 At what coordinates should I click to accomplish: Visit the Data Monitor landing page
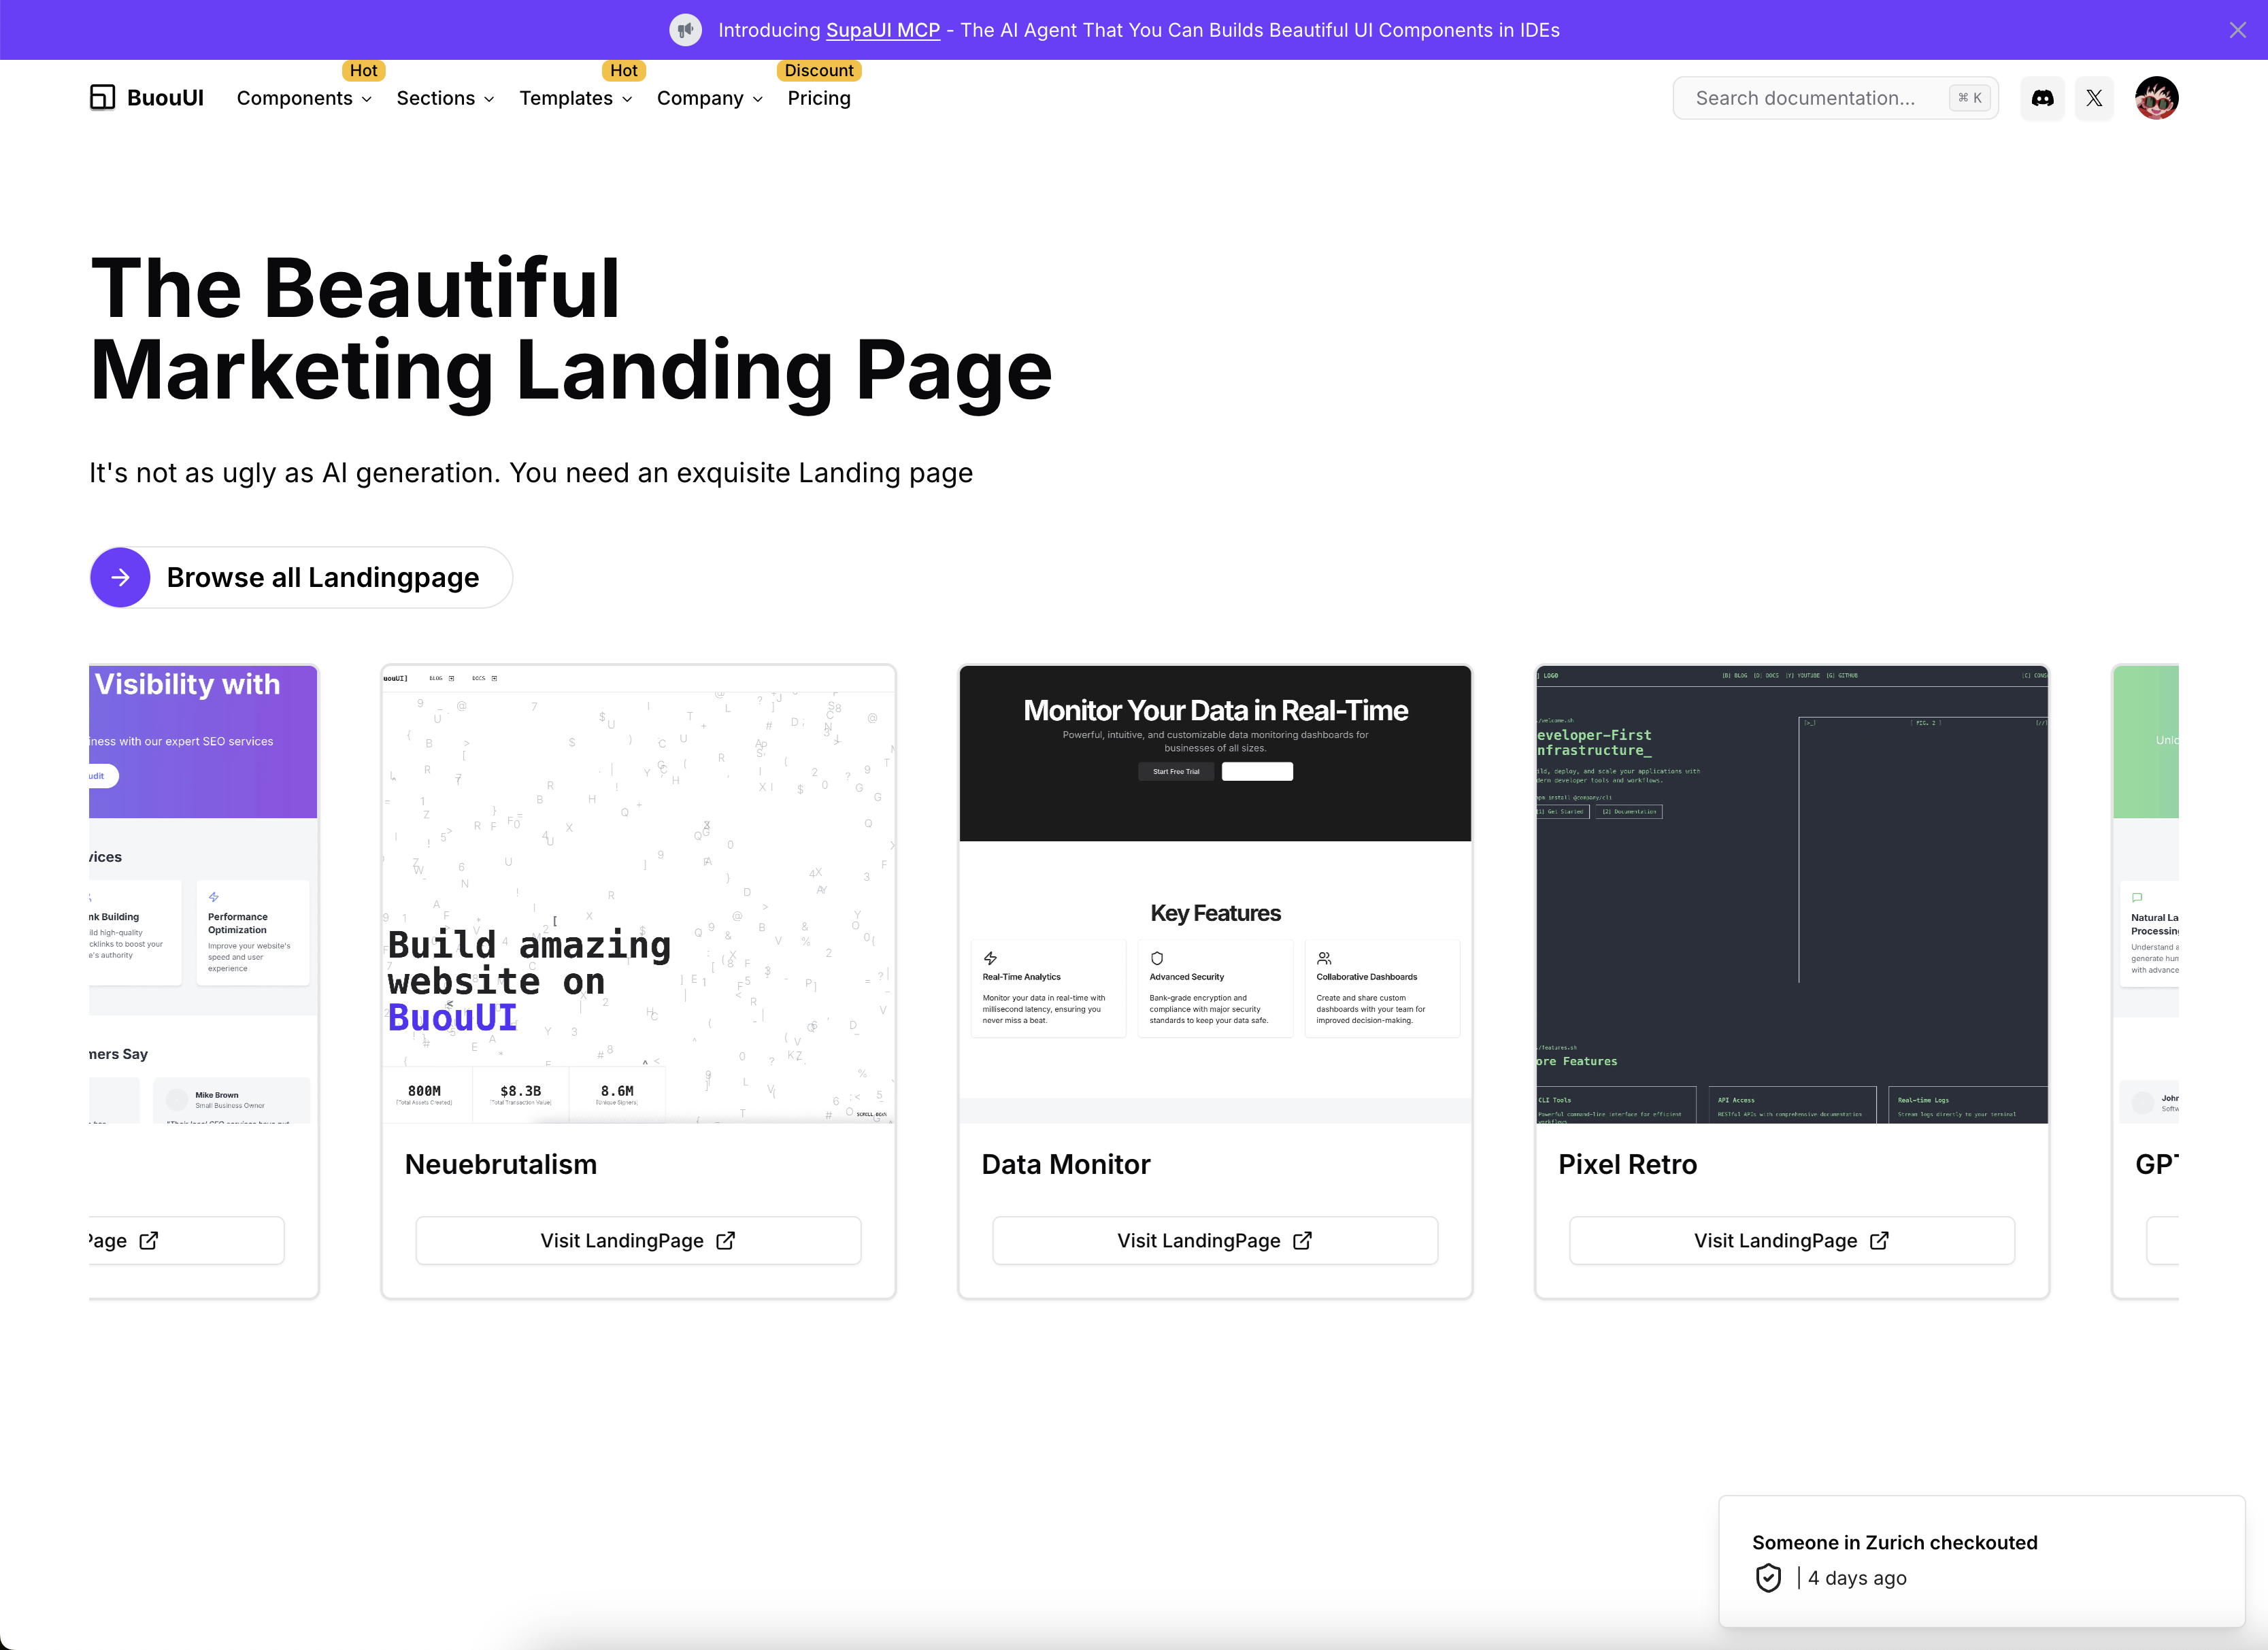[1214, 1240]
